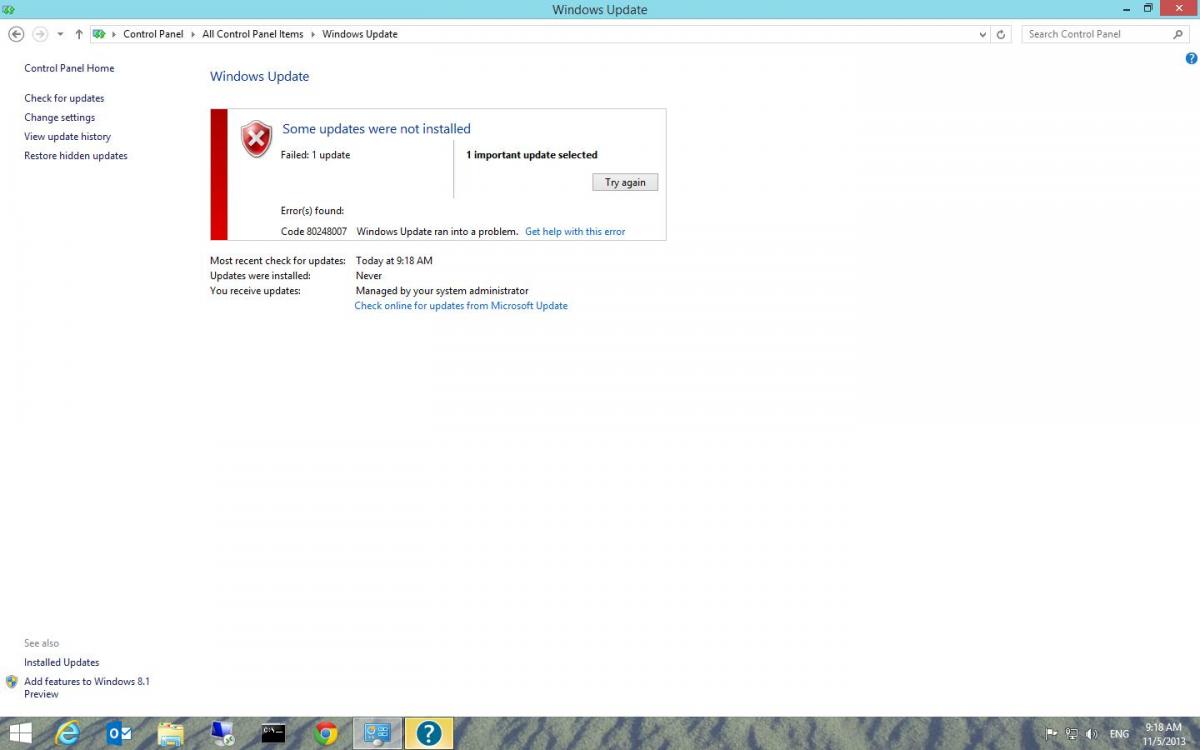The width and height of the screenshot is (1200, 750).
Task: Click Managed by your system administrator text
Action: tap(442, 291)
